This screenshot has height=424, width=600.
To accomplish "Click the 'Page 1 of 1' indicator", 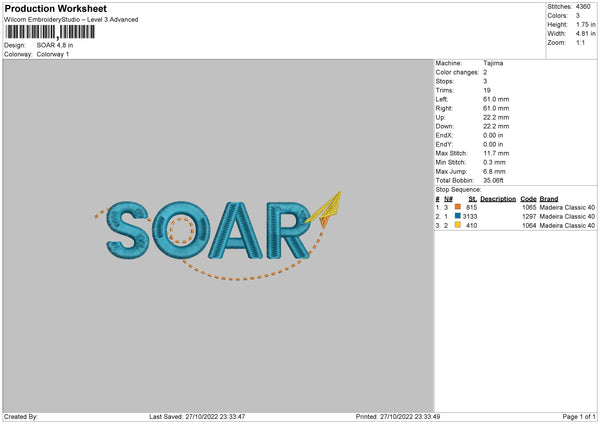I will pyautogui.click(x=579, y=417).
